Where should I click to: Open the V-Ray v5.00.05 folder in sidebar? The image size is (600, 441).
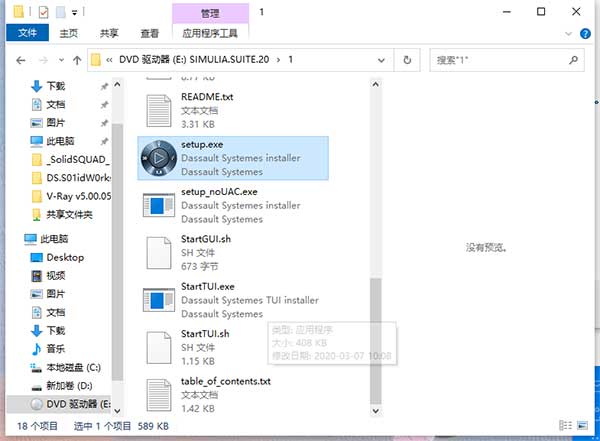78,196
